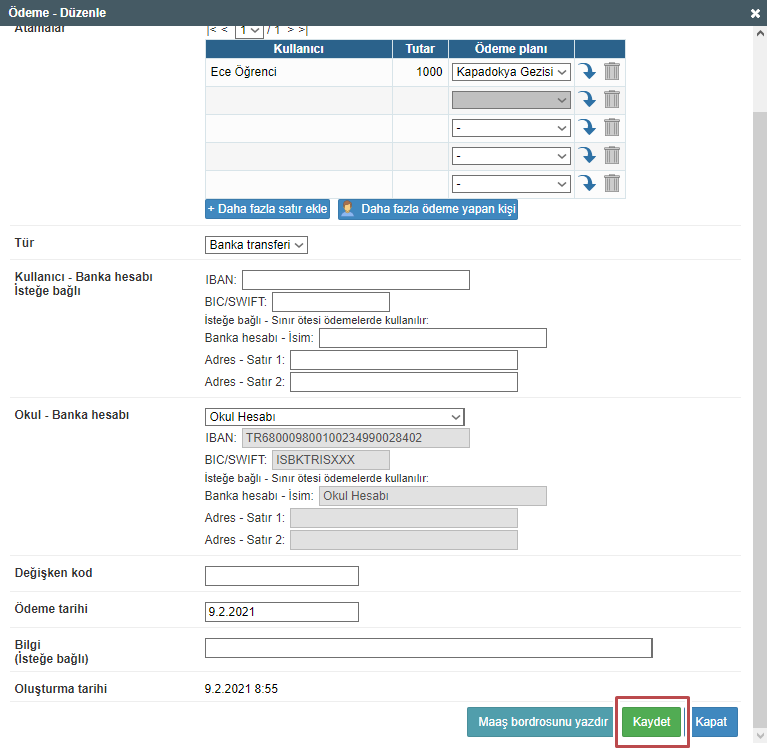
Task: Click the Kapat button
Action: 714,722
